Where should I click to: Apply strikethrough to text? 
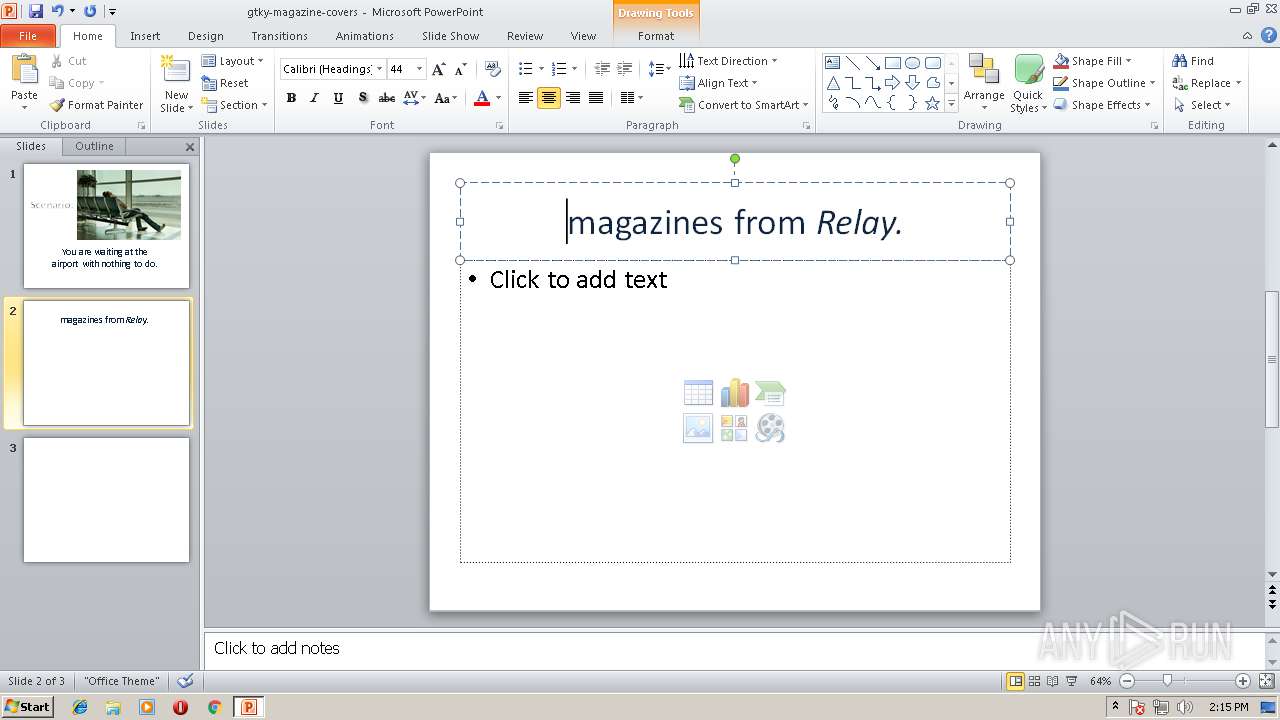coord(386,98)
